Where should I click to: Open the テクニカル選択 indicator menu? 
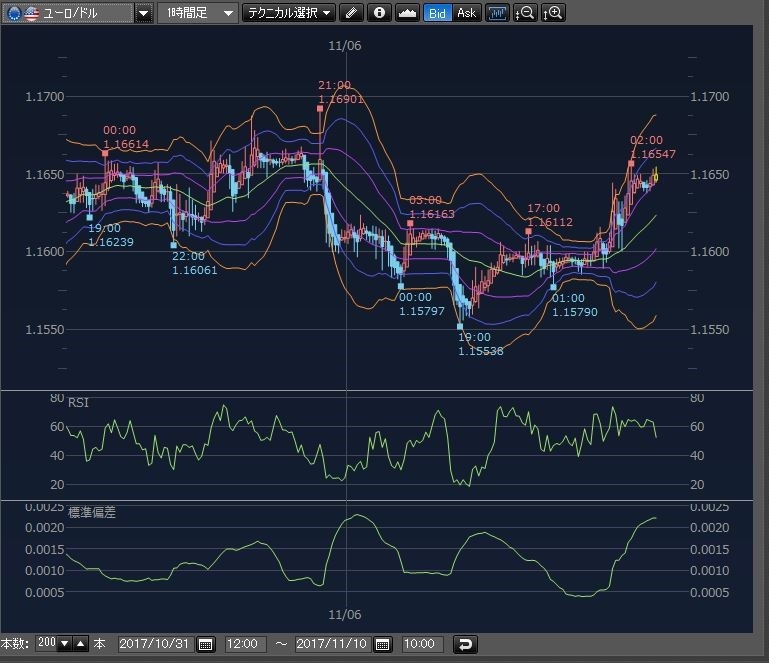(x=289, y=13)
